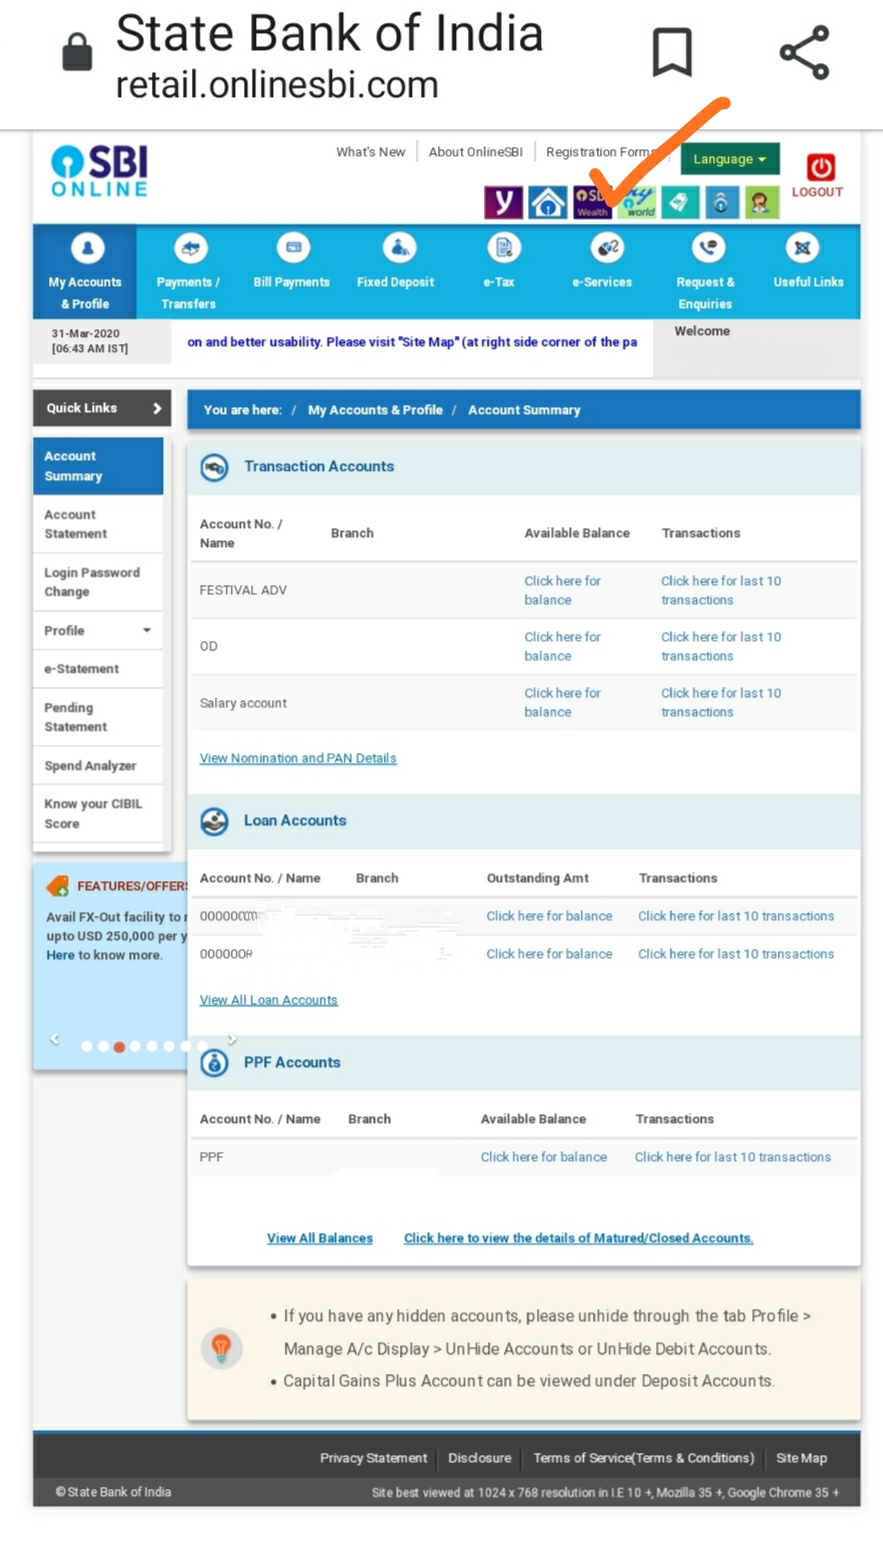
Task: Open the YONO purple 'y' icon
Action: [x=503, y=202]
